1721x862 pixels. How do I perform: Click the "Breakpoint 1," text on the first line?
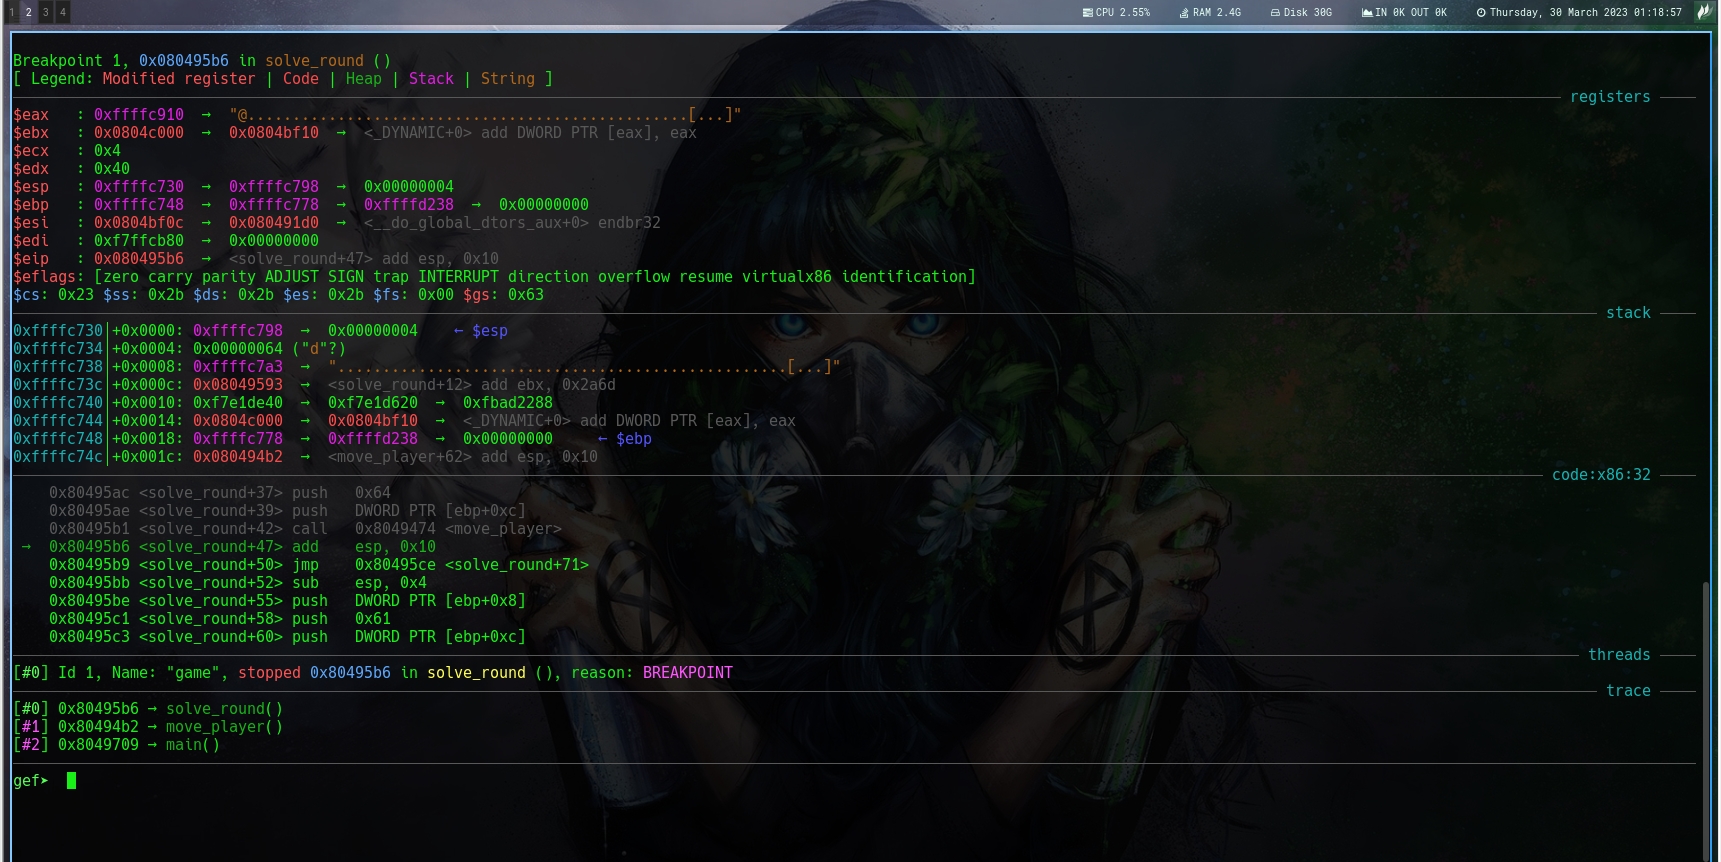pos(71,60)
